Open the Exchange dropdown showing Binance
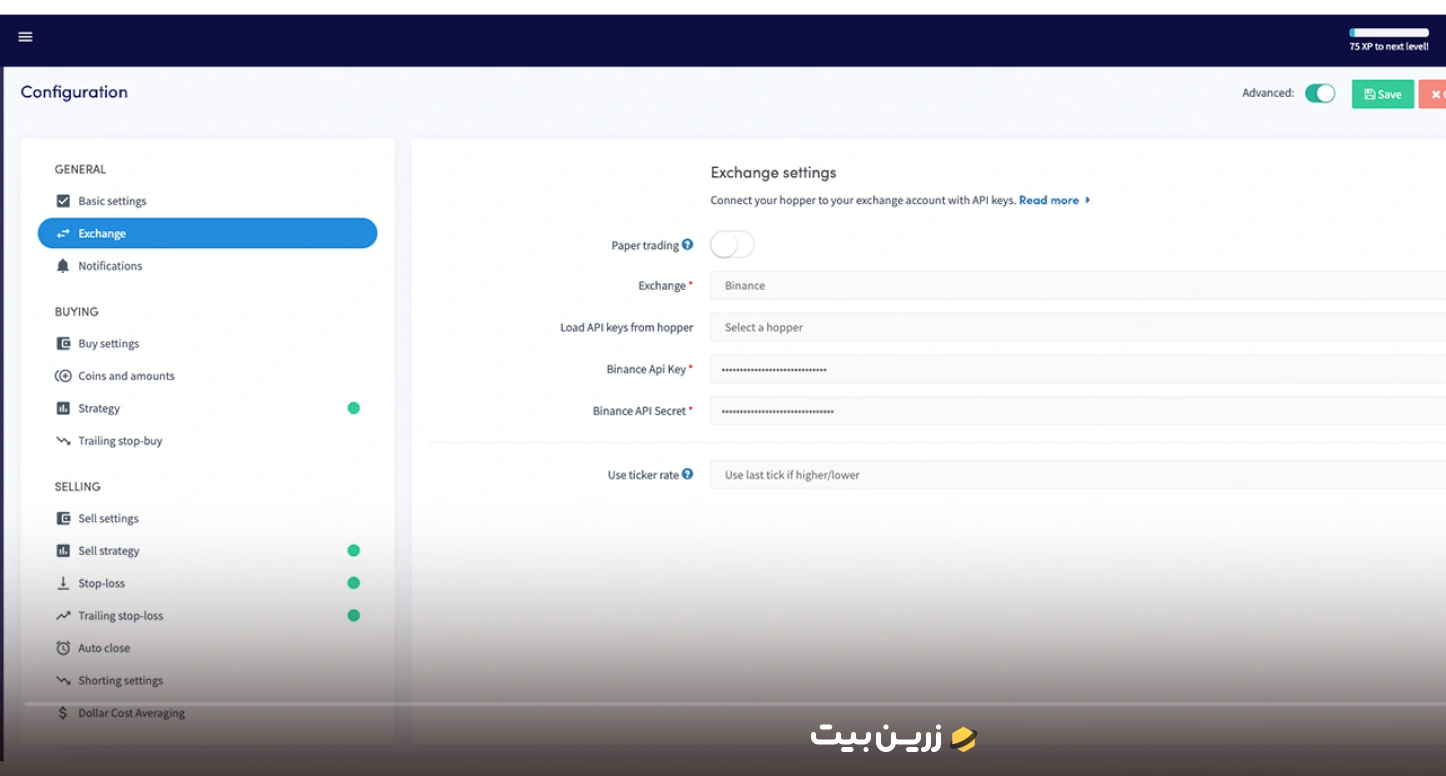Viewport: 1446px width, 776px height. (1078, 286)
